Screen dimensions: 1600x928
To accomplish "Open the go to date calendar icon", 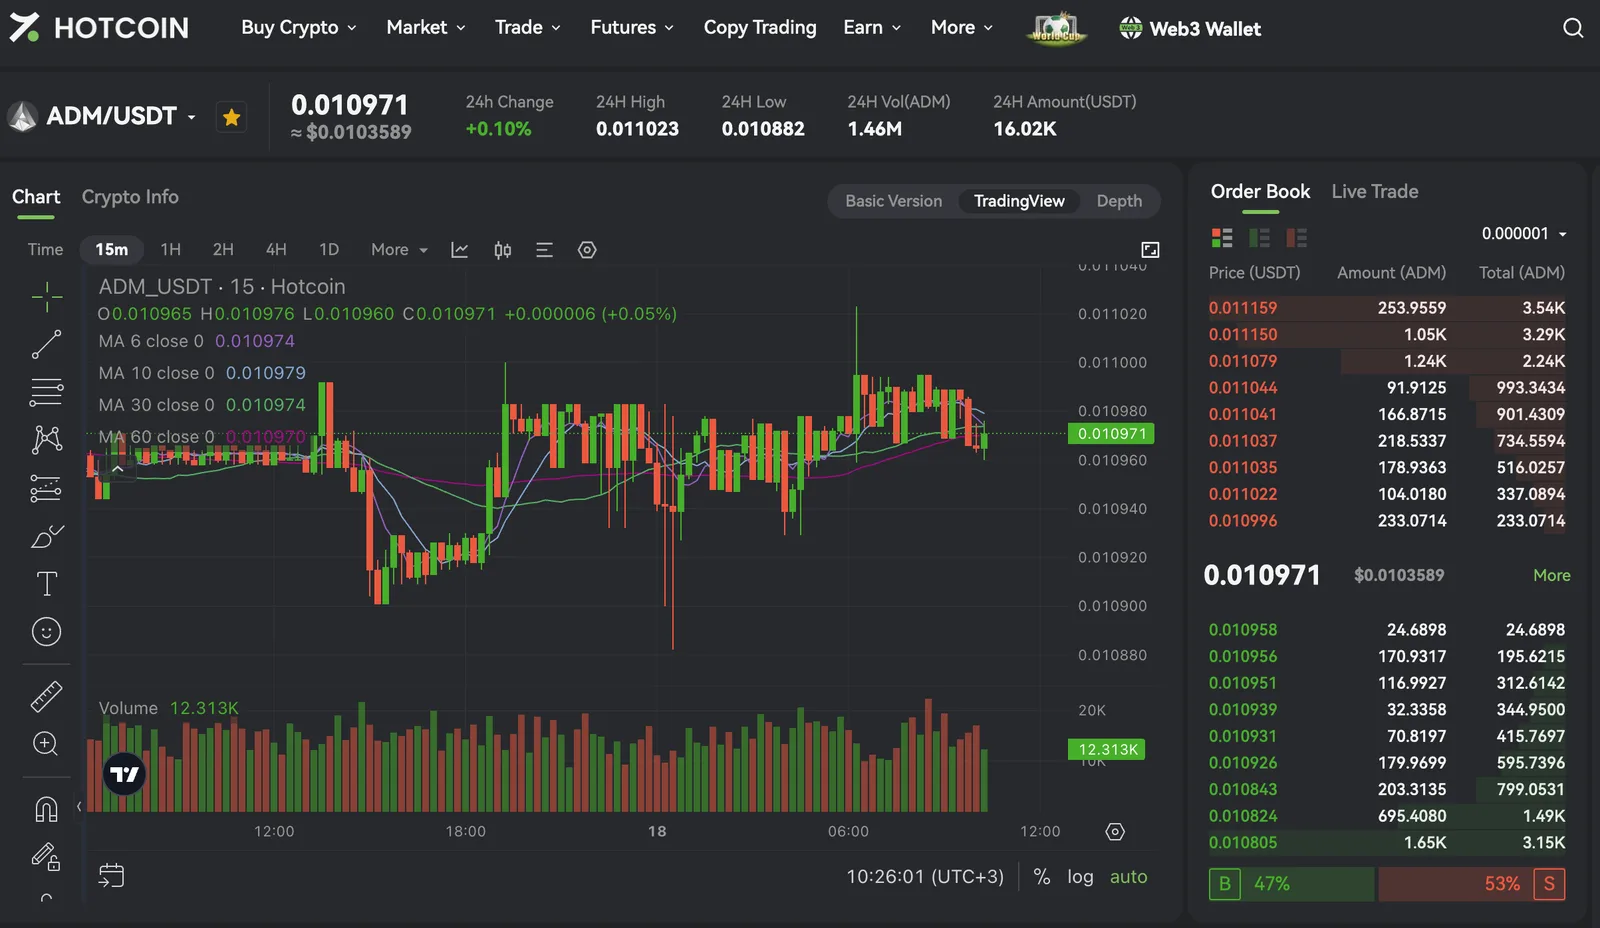I will [111, 876].
